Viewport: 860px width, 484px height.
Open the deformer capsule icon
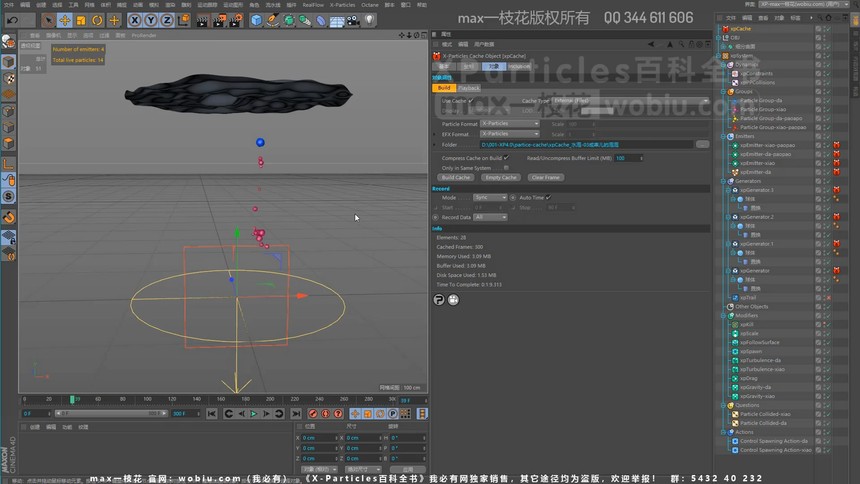[321, 21]
